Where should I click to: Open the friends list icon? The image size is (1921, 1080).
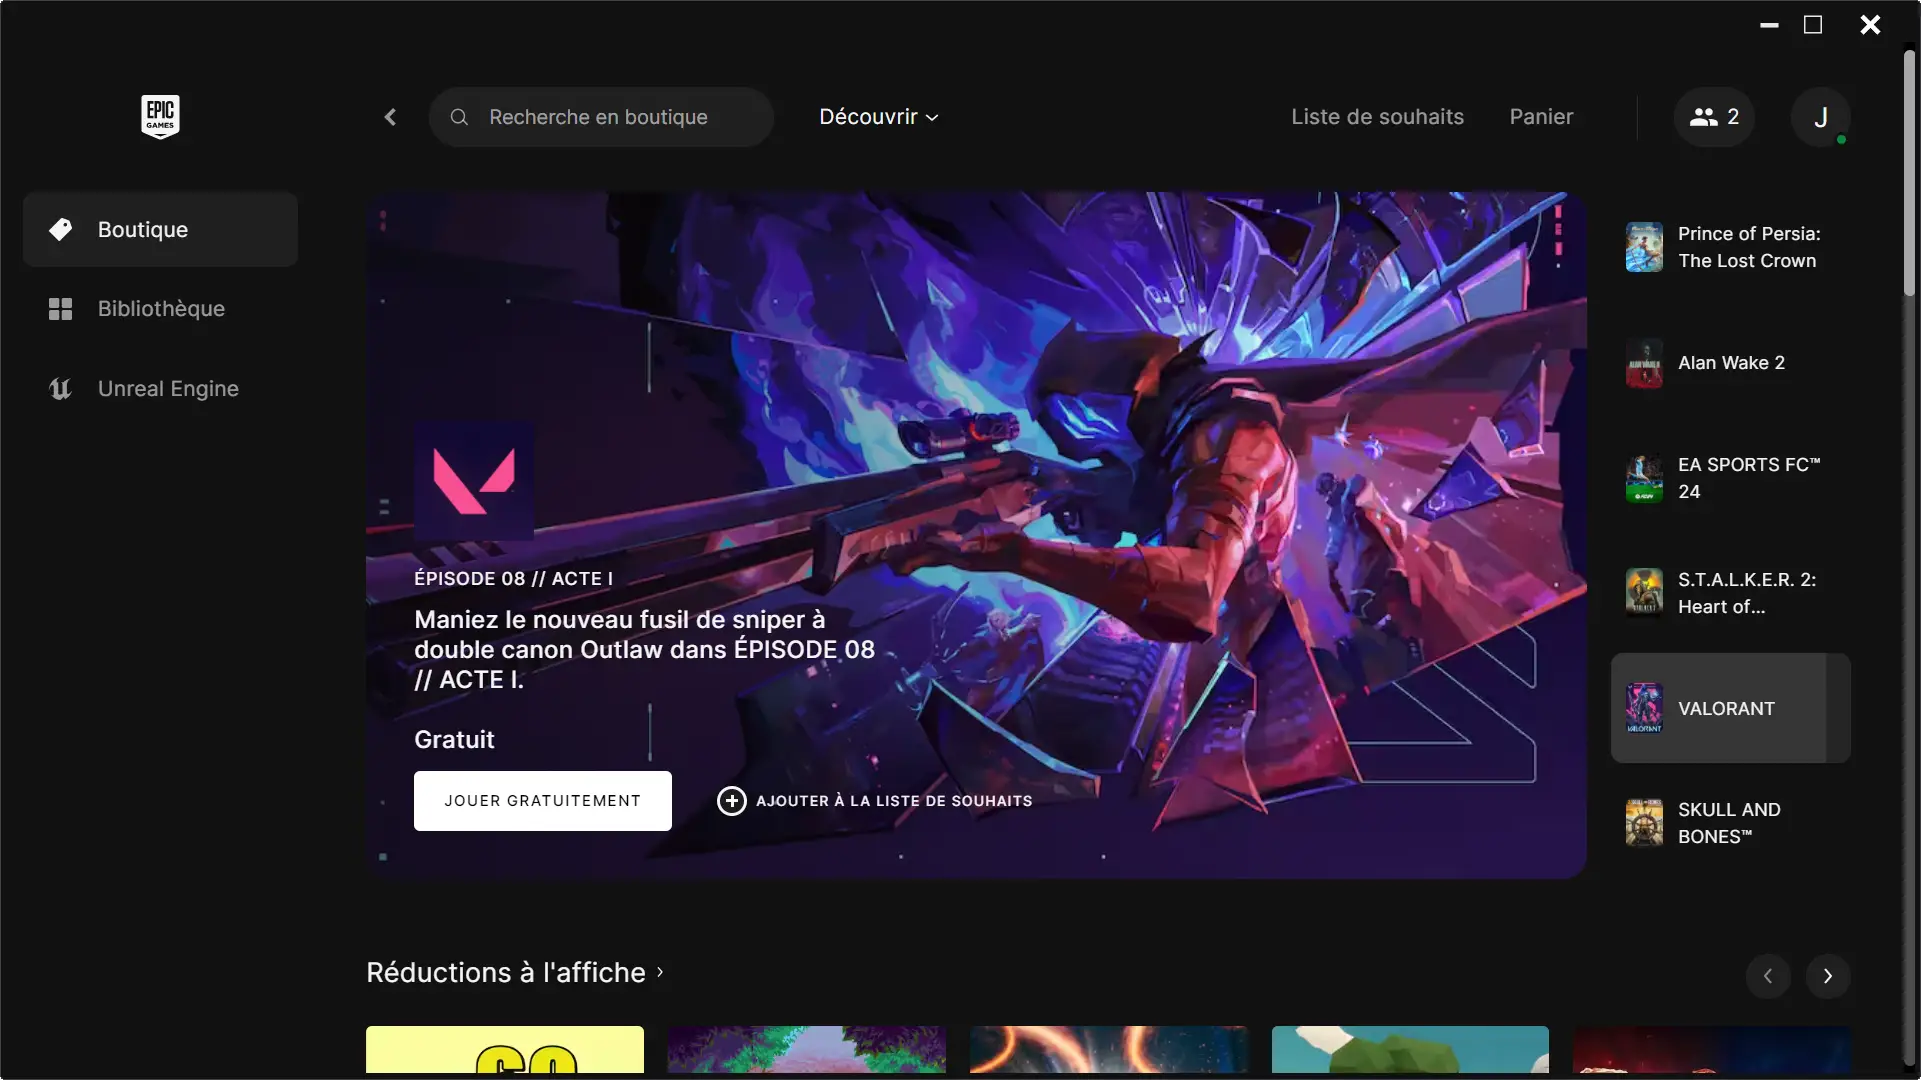(1713, 117)
